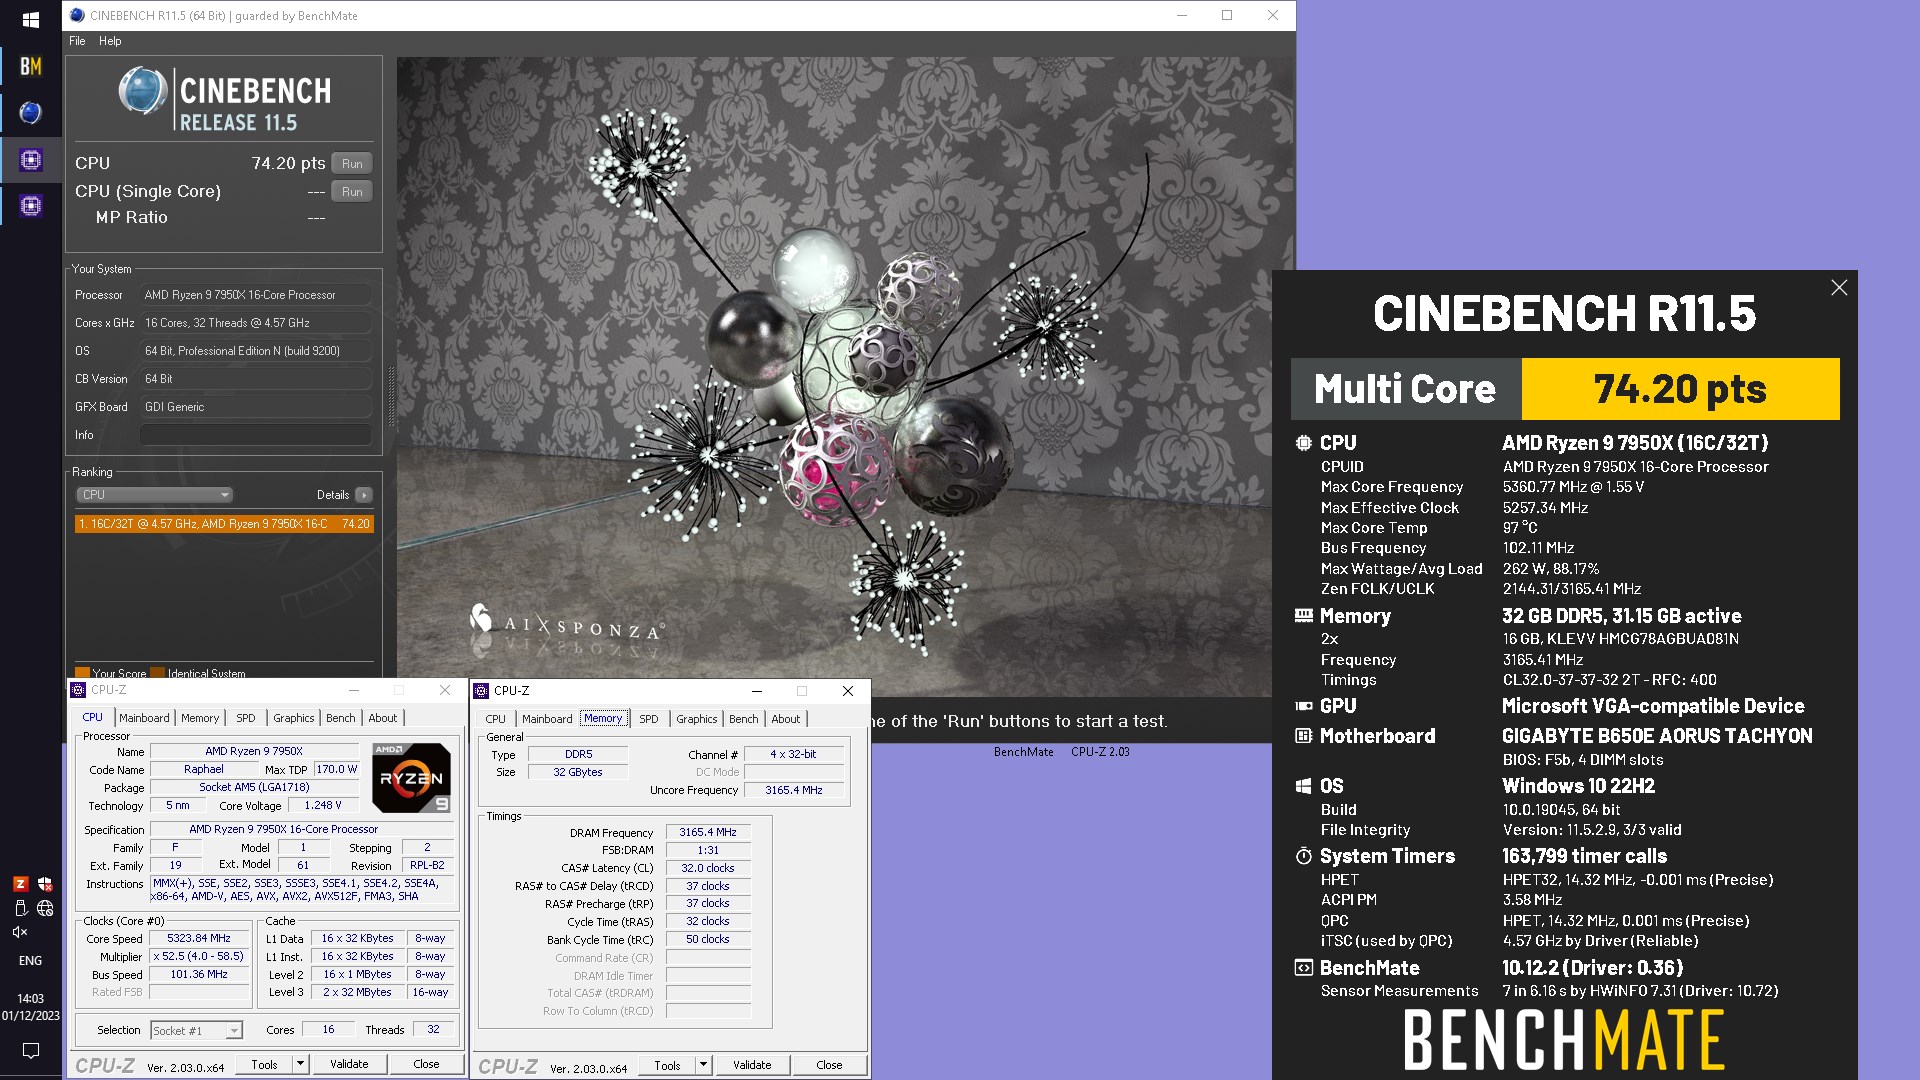Image resolution: width=1920 pixels, height=1080 pixels.
Task: Open the Mainboard tab in left CPU-Z
Action: pos(144,718)
